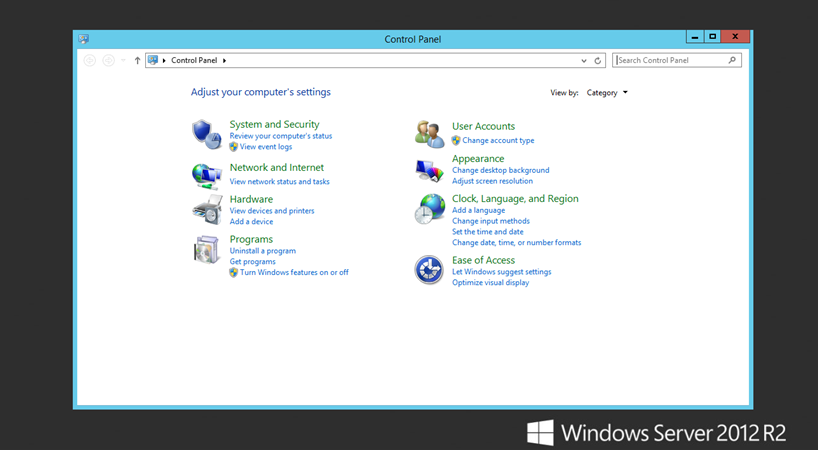
Task: Click the Up one level arrow
Action: tap(137, 61)
